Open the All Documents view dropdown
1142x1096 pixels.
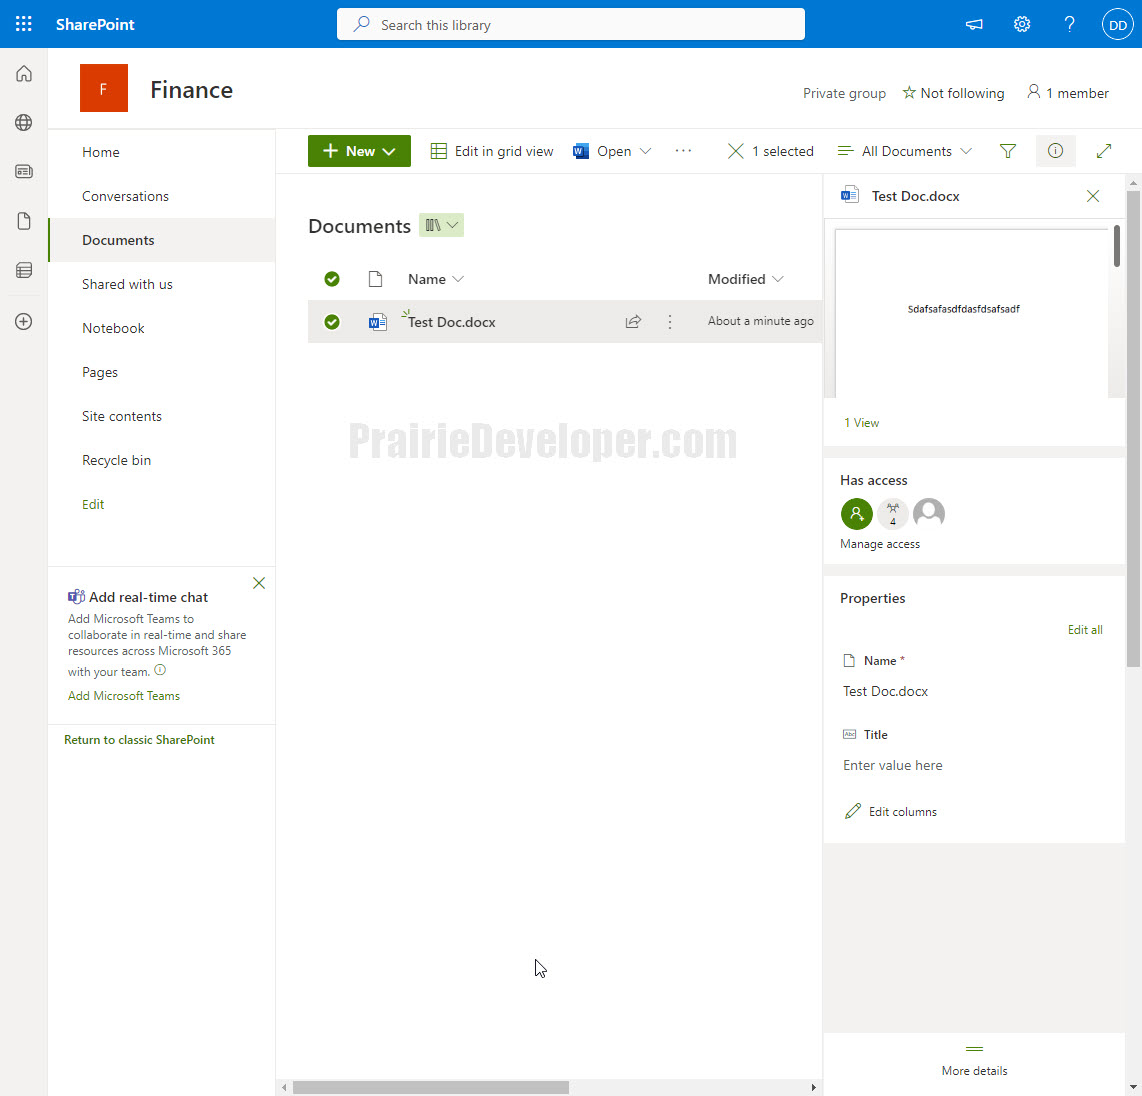point(905,151)
